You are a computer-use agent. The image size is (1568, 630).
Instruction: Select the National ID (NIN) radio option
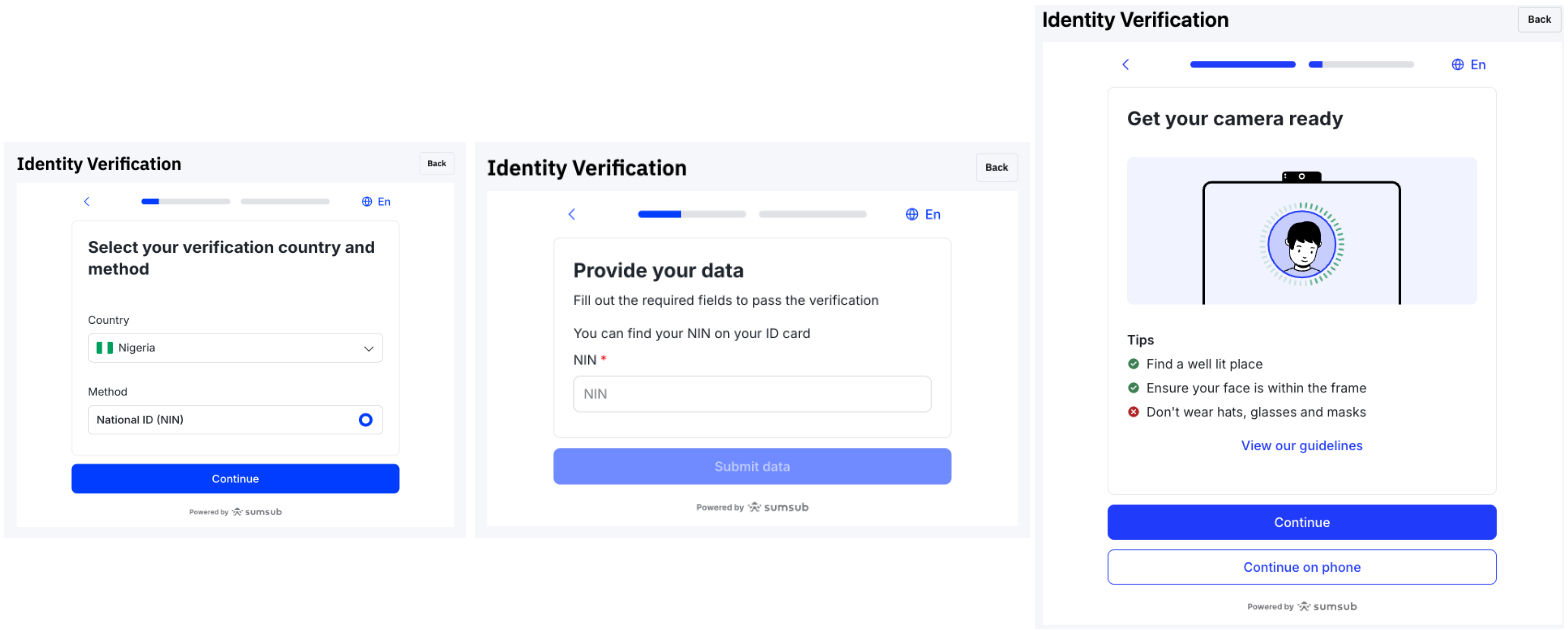(x=366, y=420)
